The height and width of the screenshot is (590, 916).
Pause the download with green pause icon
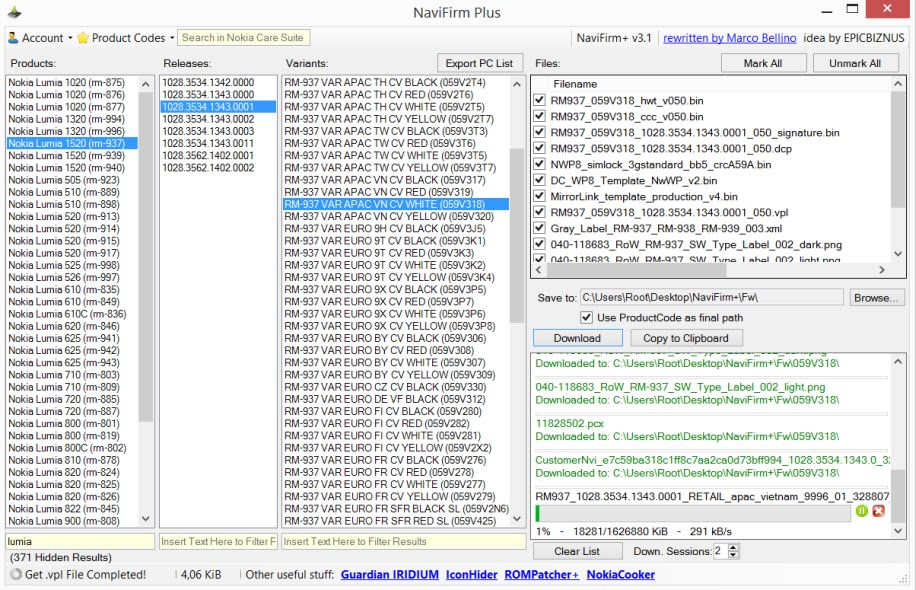(x=862, y=510)
